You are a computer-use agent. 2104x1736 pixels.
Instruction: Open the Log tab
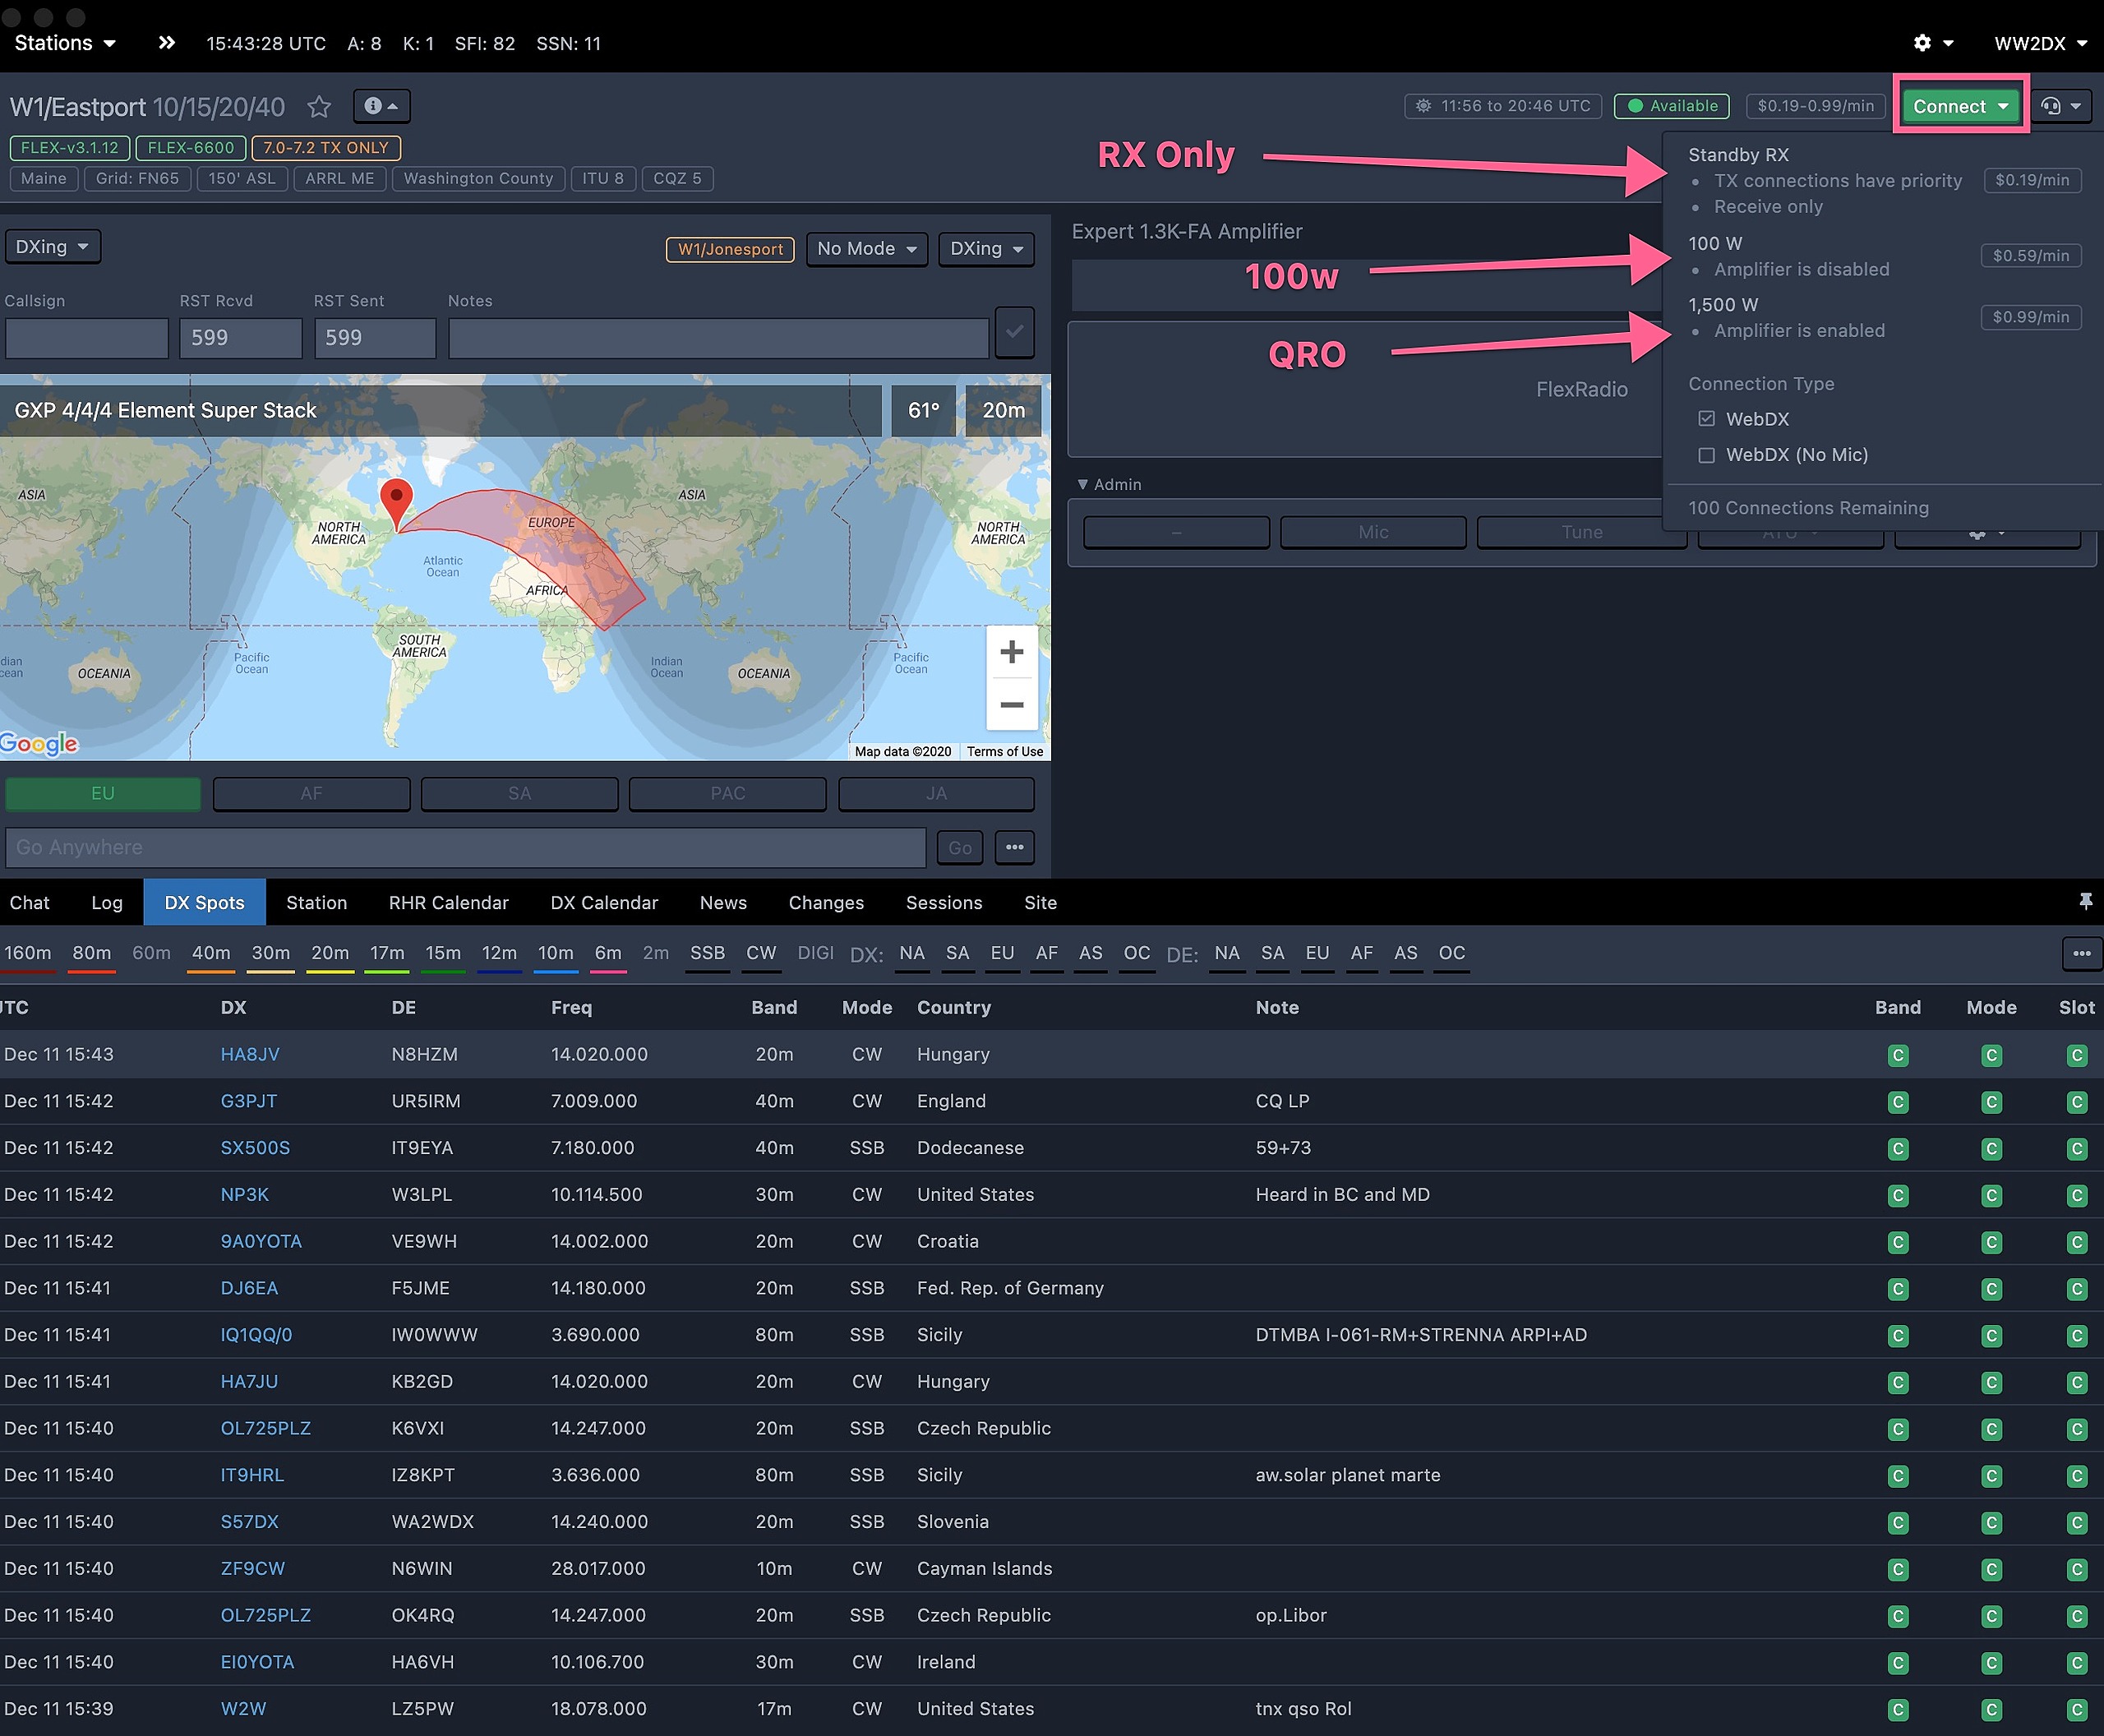[107, 903]
